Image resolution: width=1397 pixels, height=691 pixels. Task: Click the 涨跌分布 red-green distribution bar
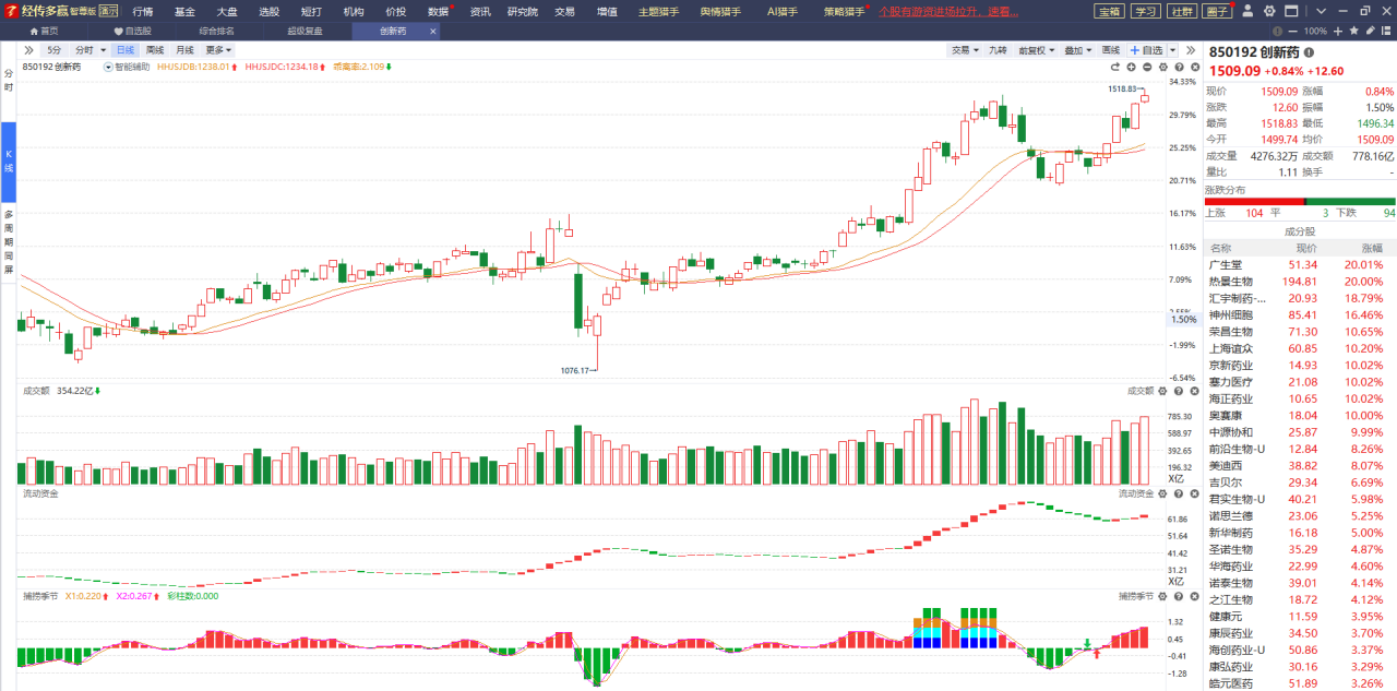point(1299,202)
